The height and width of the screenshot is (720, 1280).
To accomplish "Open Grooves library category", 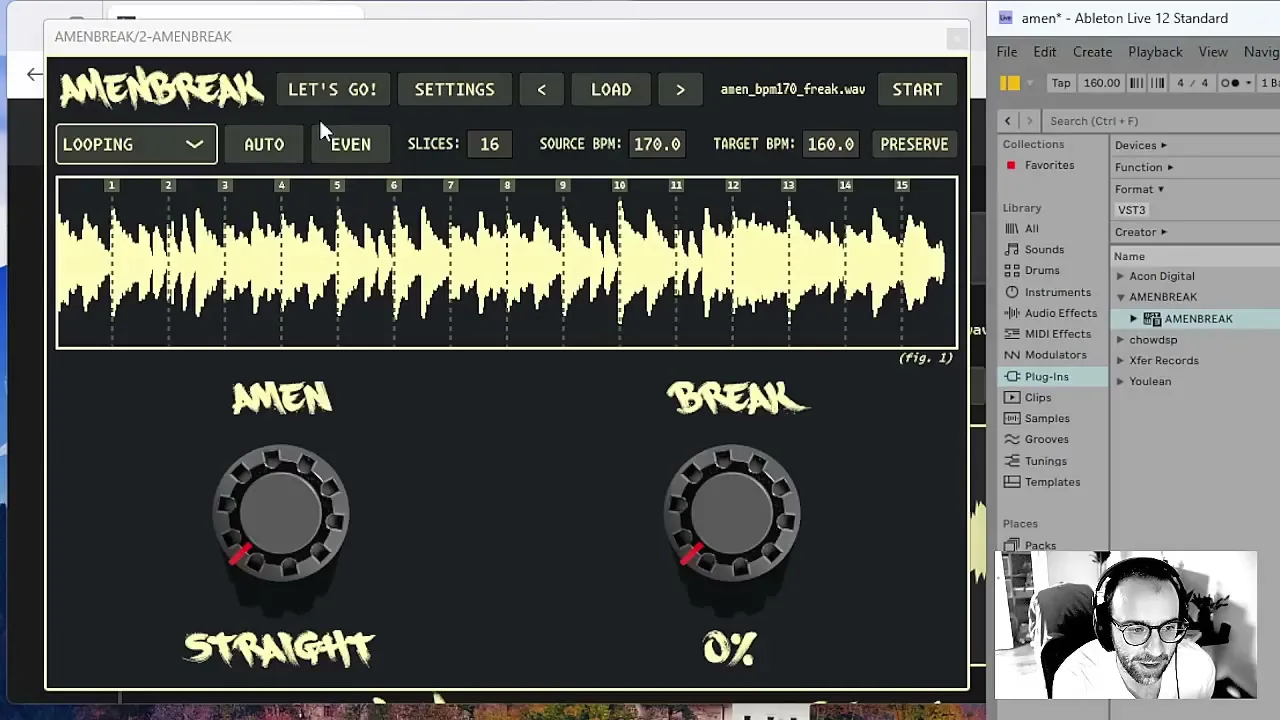I will coord(1046,439).
